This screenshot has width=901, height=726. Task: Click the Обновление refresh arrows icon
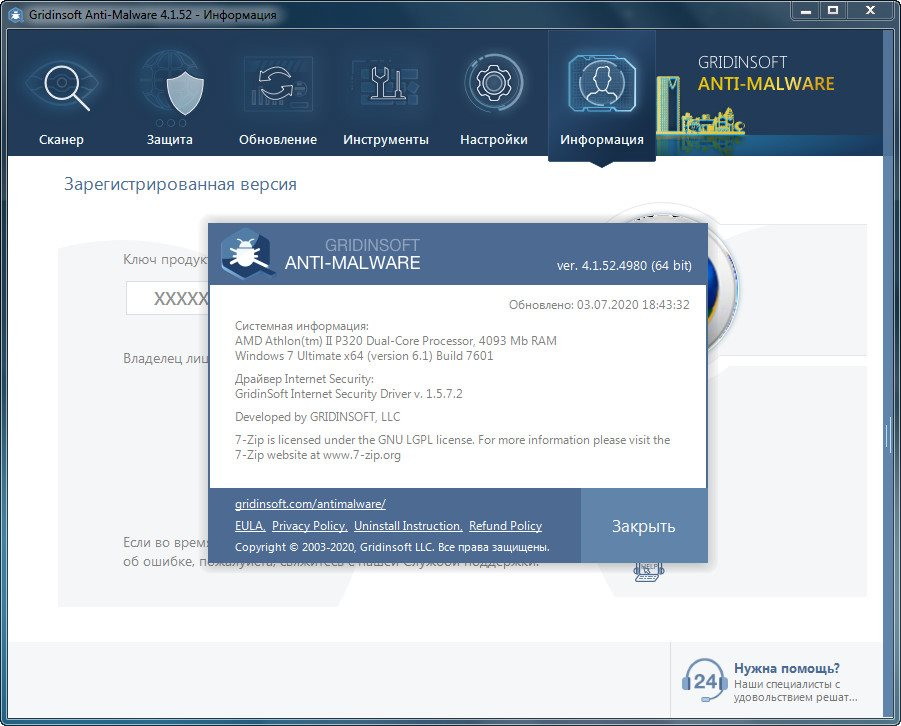278,84
